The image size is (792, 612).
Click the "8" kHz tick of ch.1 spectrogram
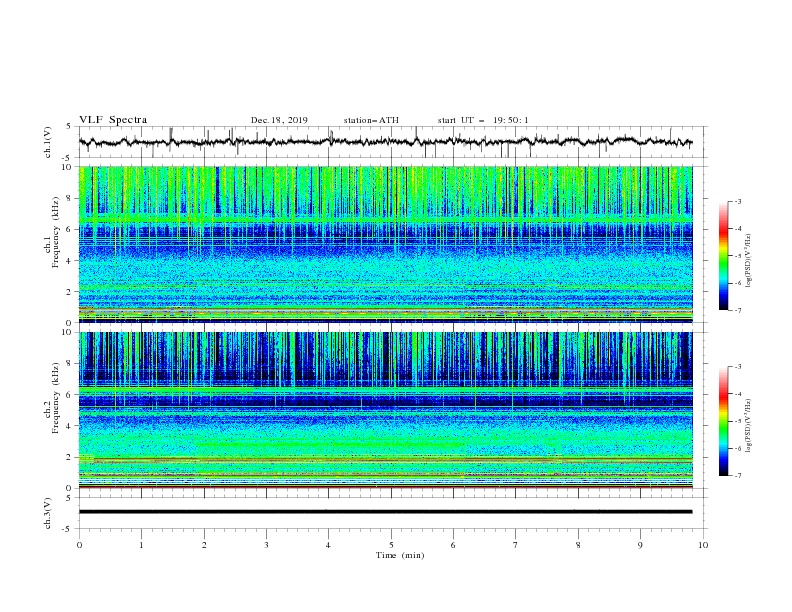point(71,198)
